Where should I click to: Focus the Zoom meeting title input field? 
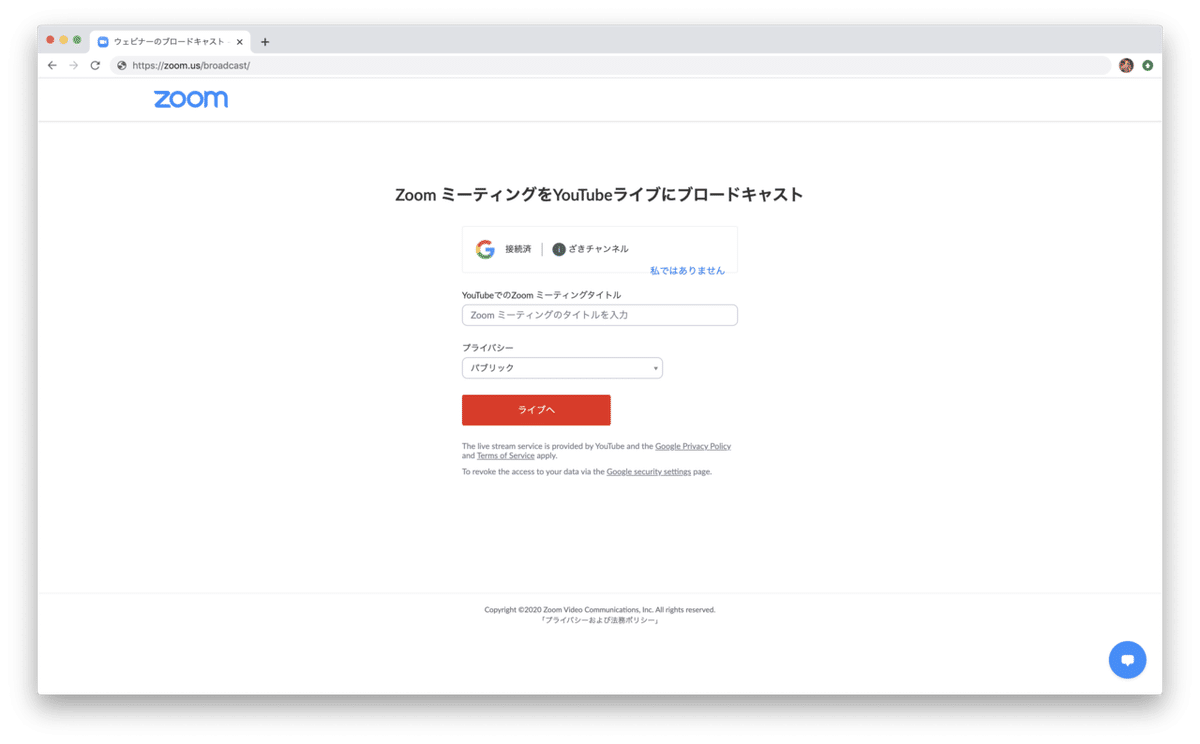point(599,315)
